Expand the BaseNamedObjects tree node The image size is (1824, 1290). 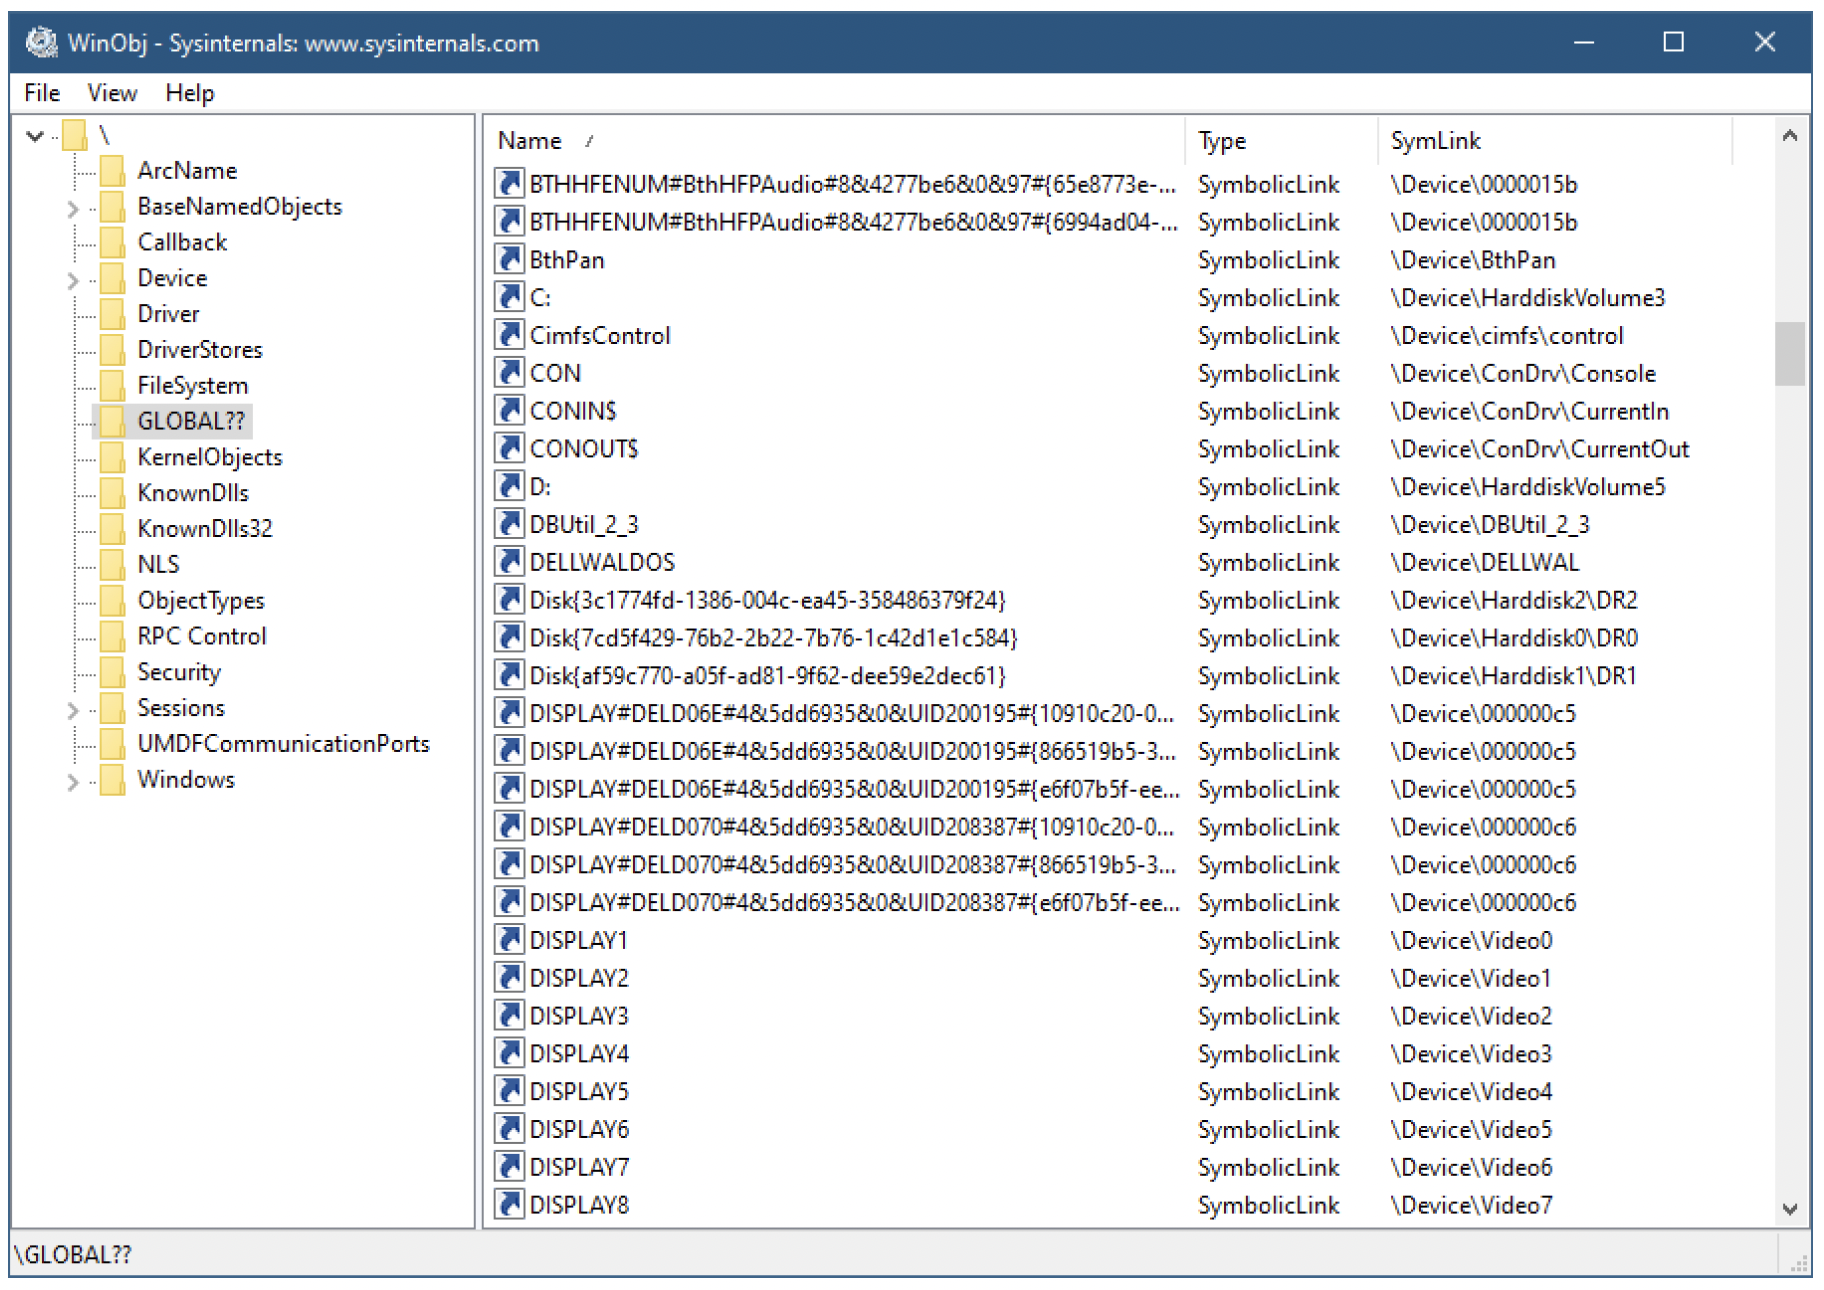(72, 208)
